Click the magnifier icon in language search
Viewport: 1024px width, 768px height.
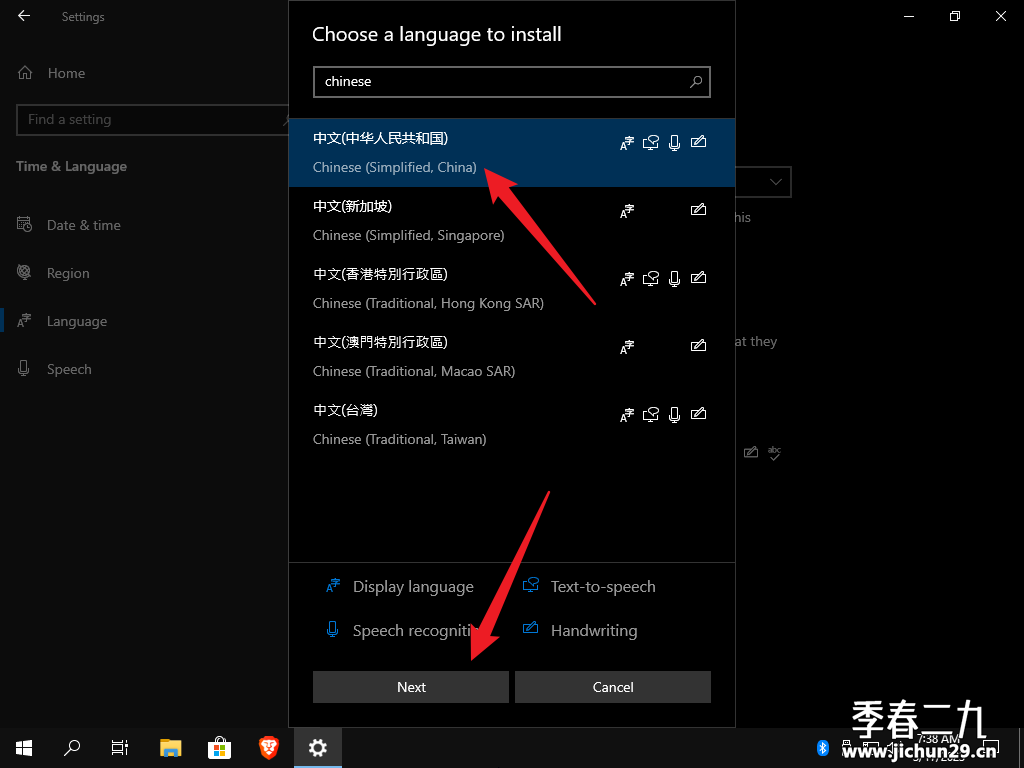pos(696,82)
